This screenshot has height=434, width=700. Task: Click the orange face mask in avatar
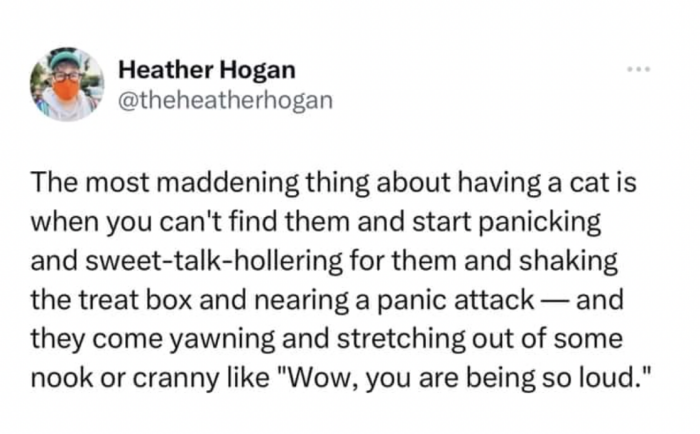pyautogui.click(x=66, y=91)
